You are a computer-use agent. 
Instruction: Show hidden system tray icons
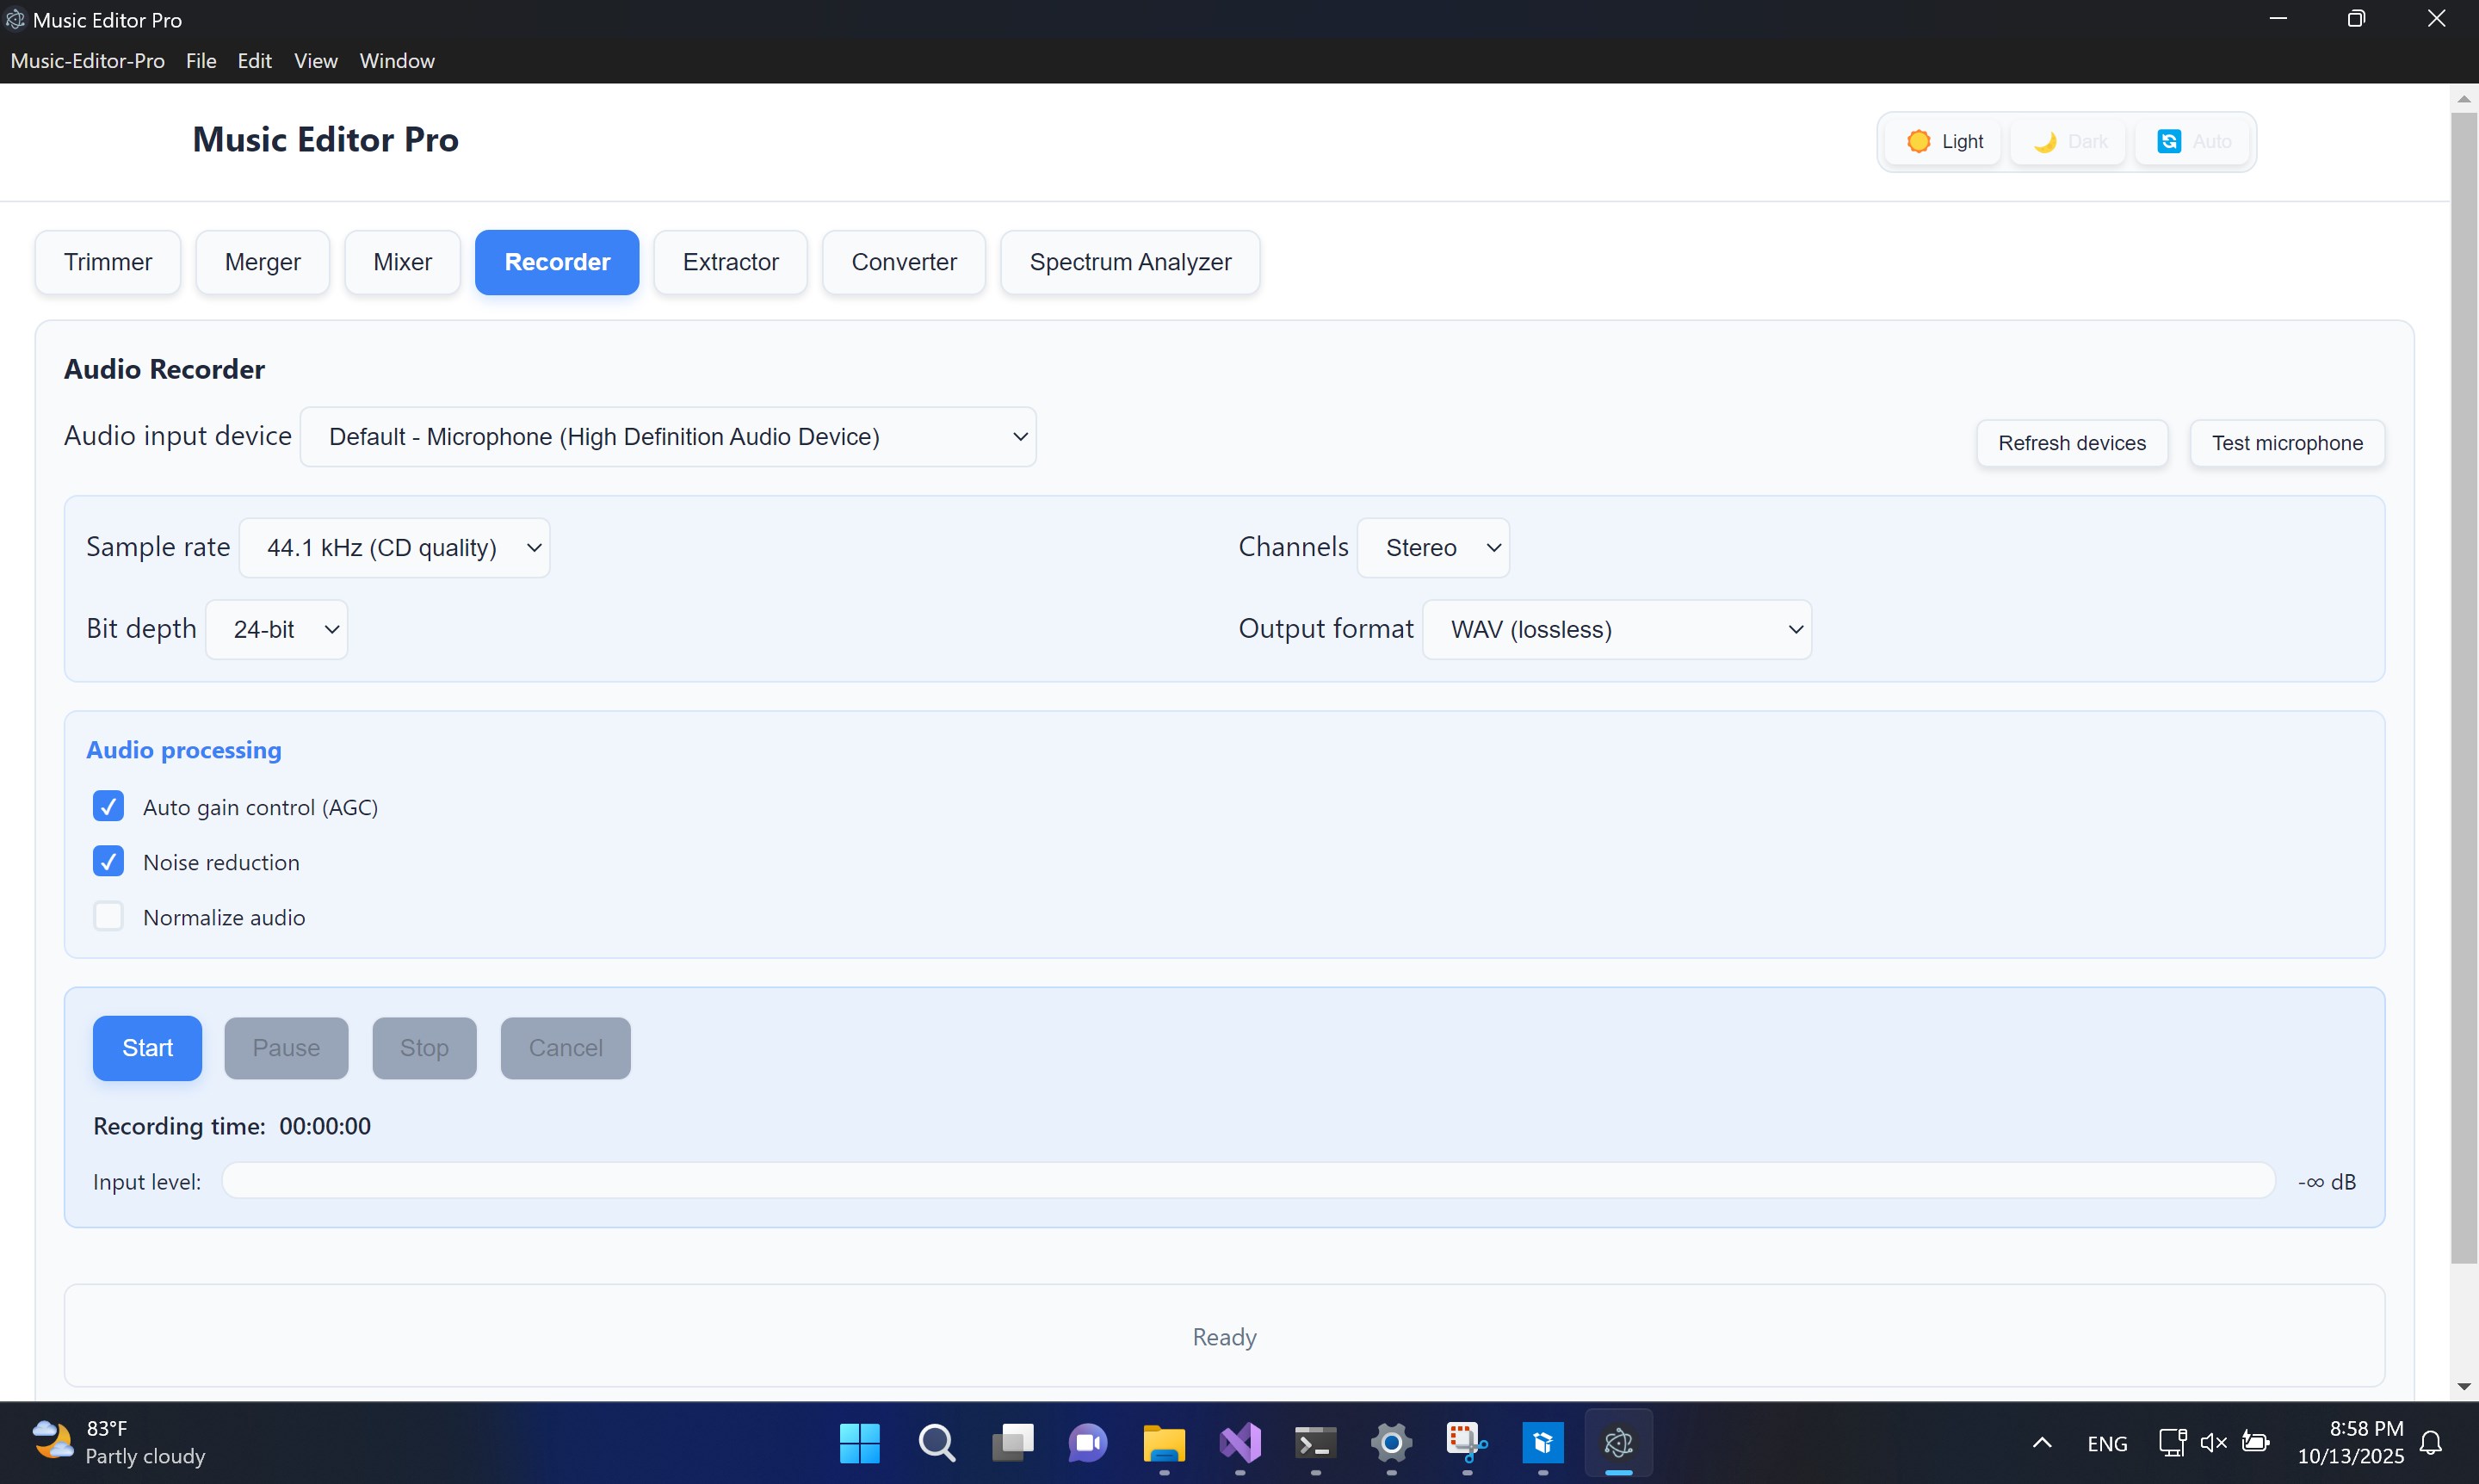point(2042,1442)
